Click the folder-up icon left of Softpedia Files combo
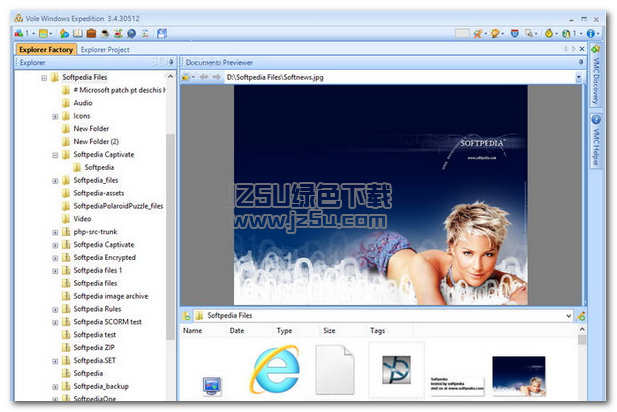Image resolution: width=617 pixels, height=412 pixels. (x=186, y=316)
